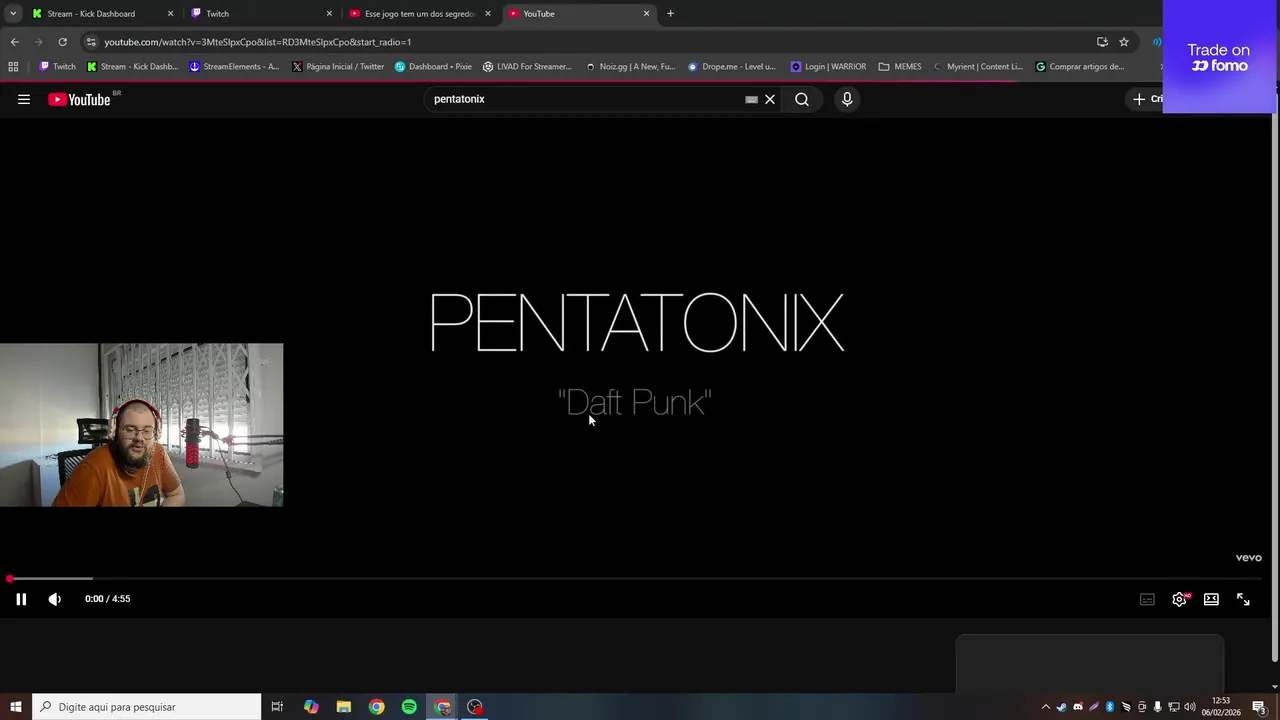
Task: Reload the current page
Action: tap(62, 42)
